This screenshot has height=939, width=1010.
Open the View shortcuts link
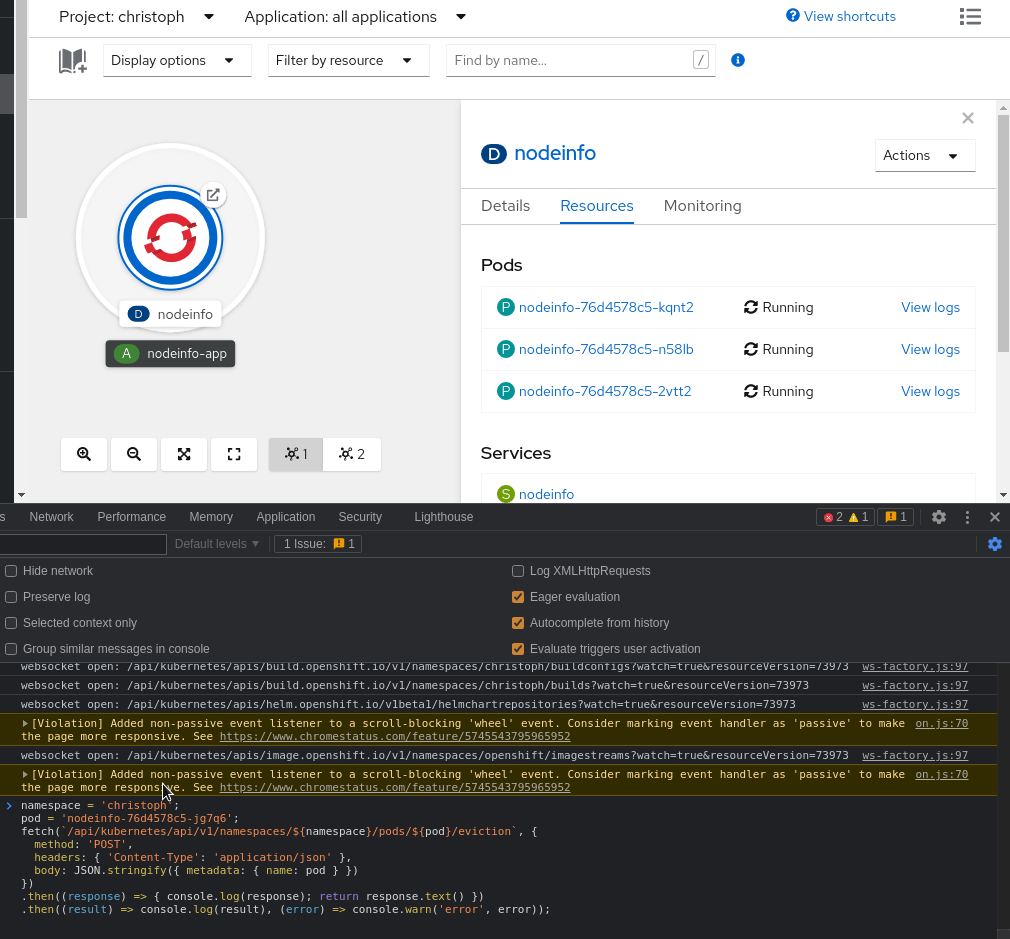(841, 16)
